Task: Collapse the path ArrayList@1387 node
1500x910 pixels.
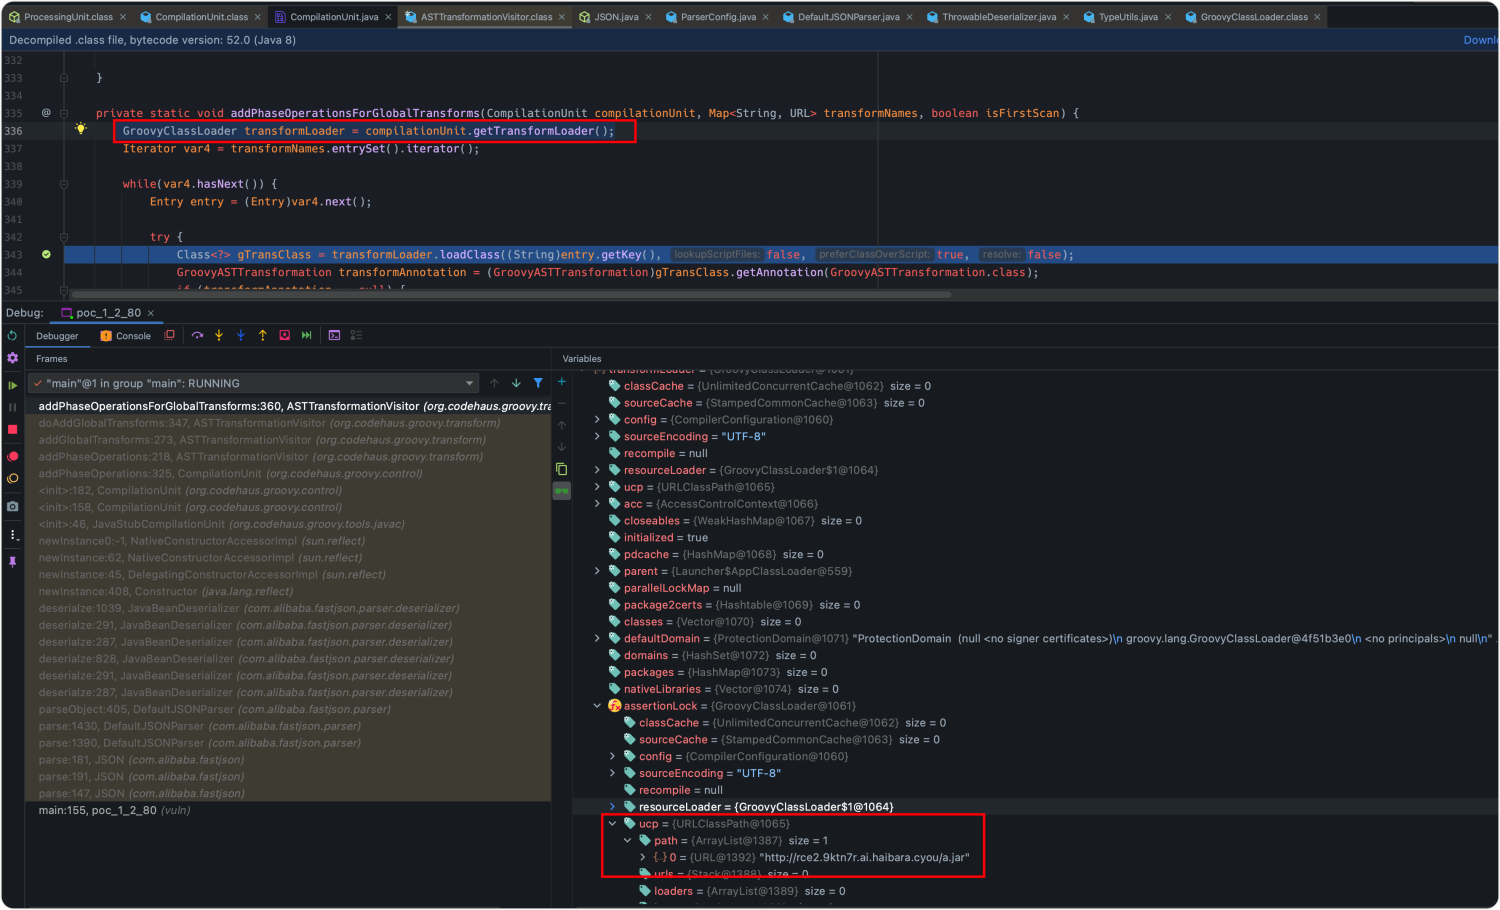Action: click(x=627, y=841)
